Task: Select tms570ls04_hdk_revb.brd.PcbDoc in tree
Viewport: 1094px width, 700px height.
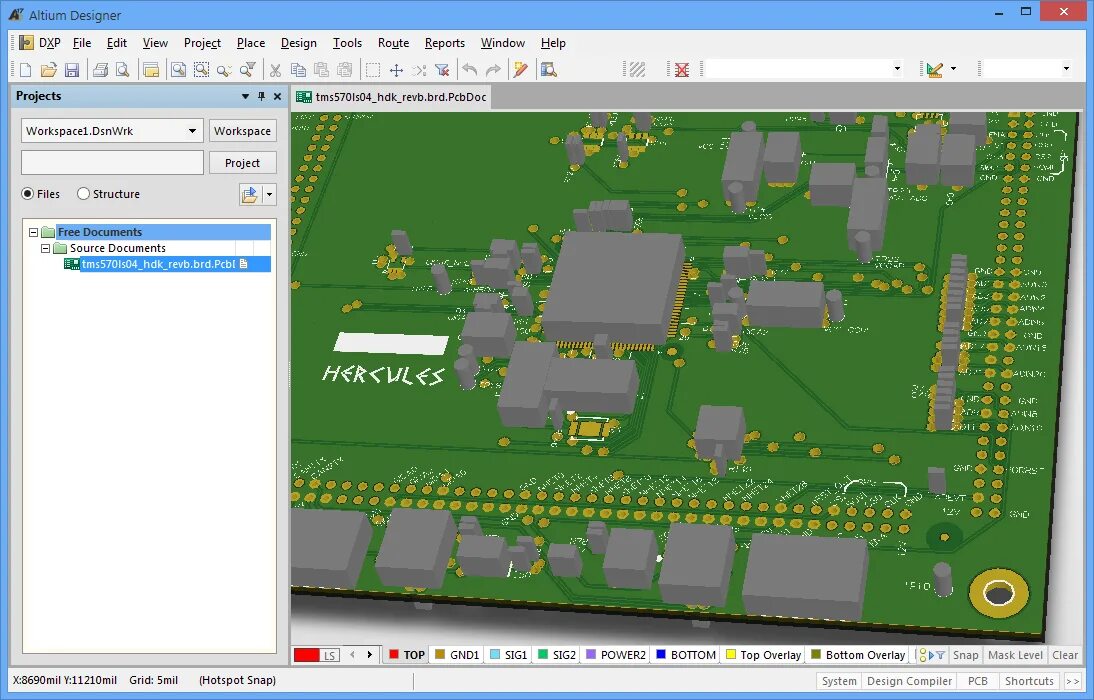Action: tap(158, 265)
